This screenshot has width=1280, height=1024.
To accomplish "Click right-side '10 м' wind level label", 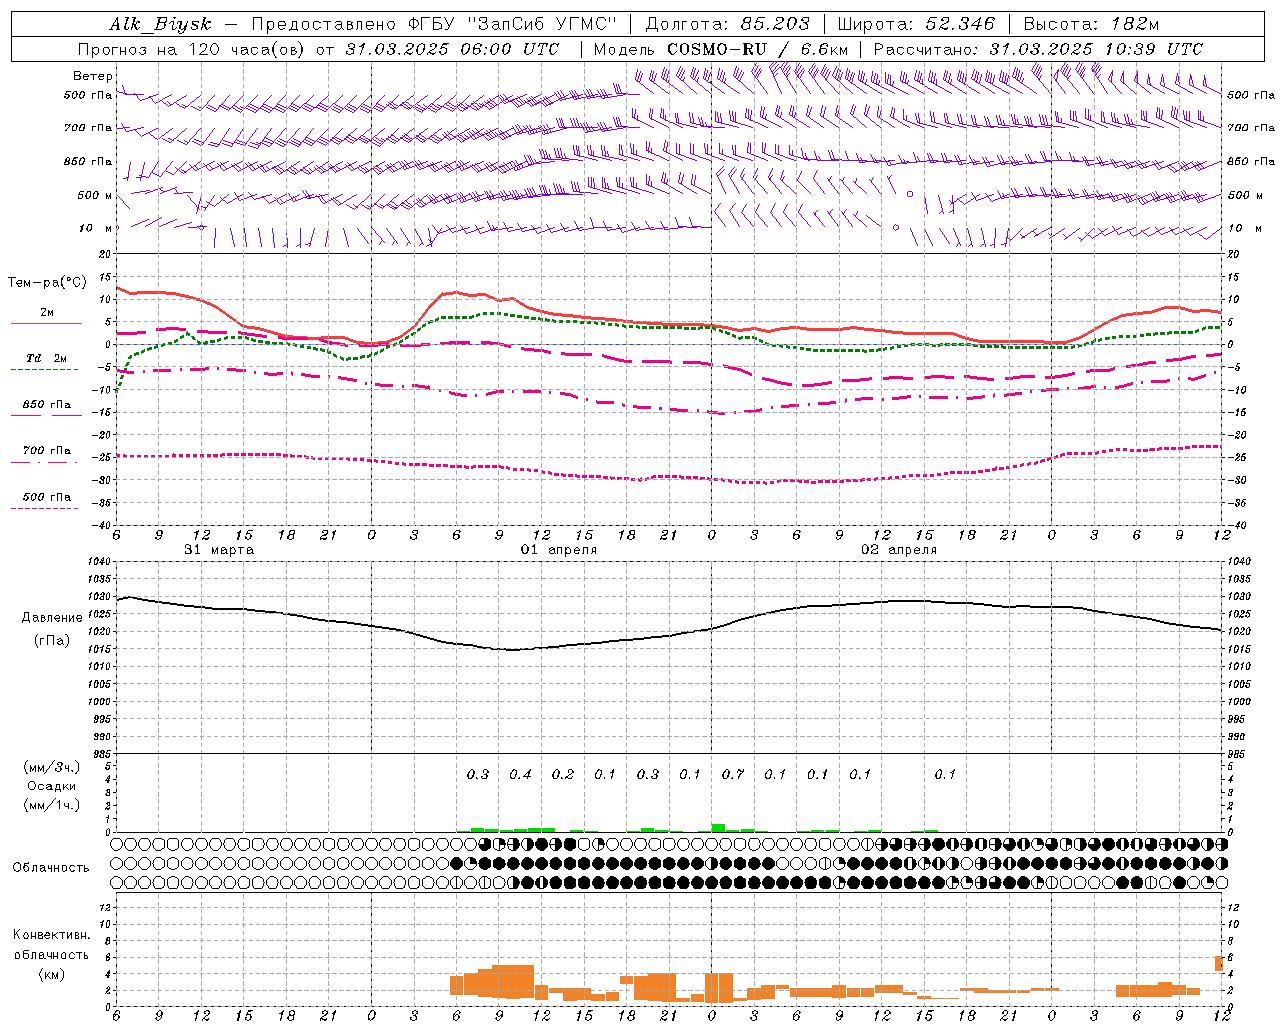I will pyautogui.click(x=1244, y=228).
